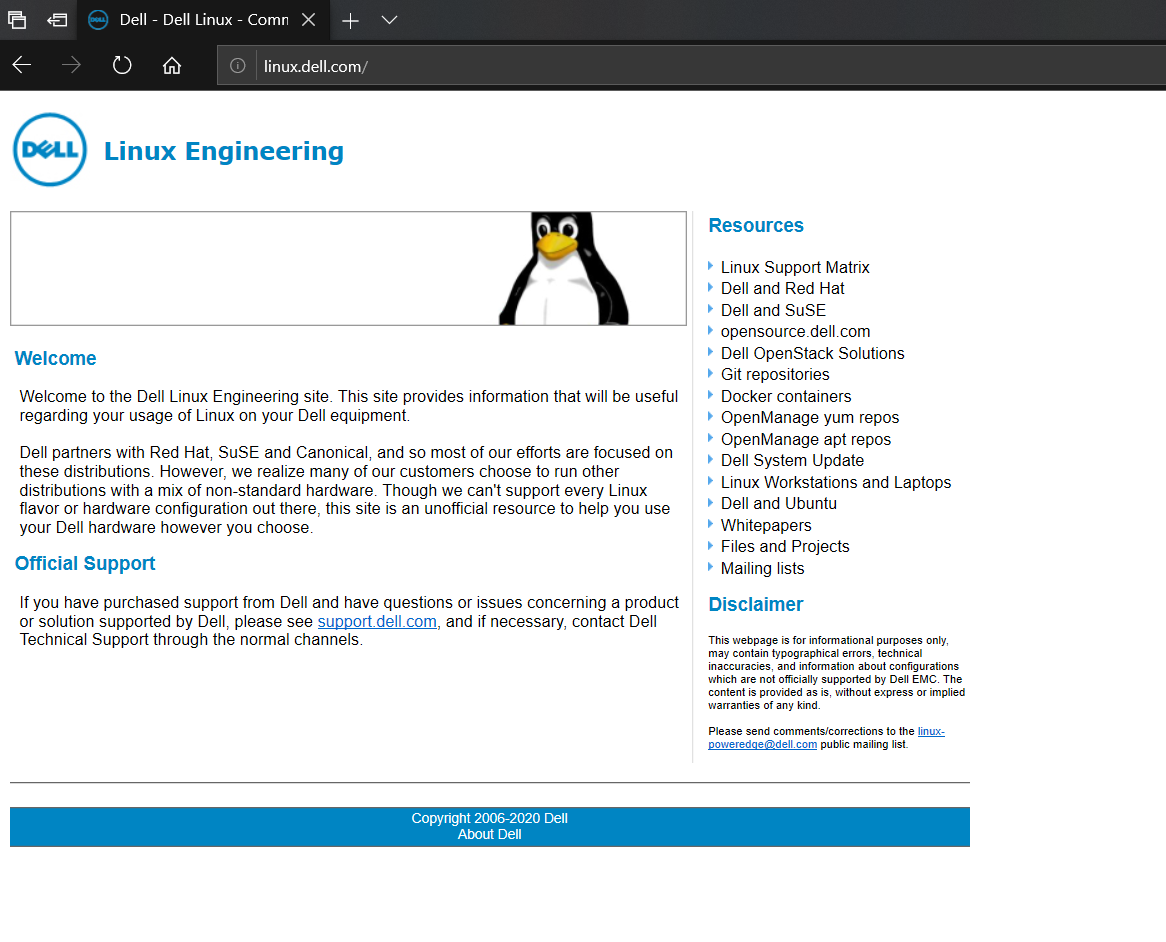This screenshot has width=1166, height=942.
Task: Open Dell and Red Hat link
Action: point(782,288)
